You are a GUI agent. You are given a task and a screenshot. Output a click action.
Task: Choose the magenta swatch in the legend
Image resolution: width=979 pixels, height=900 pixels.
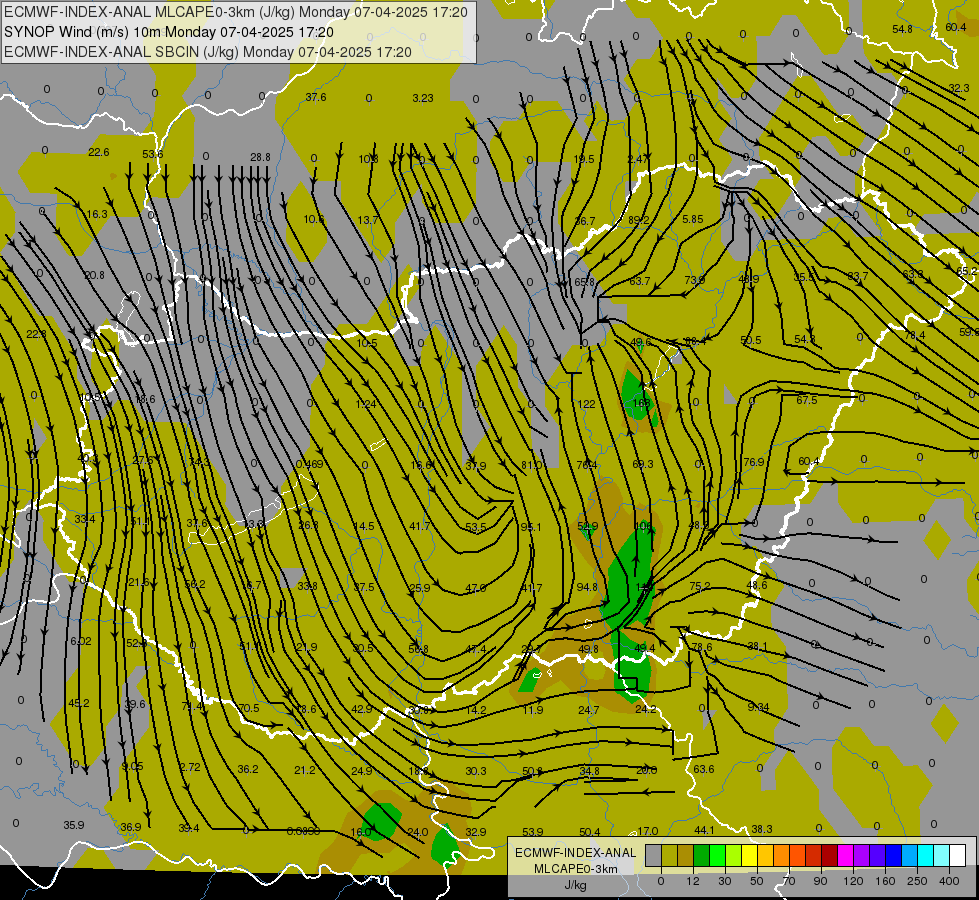coord(845,855)
